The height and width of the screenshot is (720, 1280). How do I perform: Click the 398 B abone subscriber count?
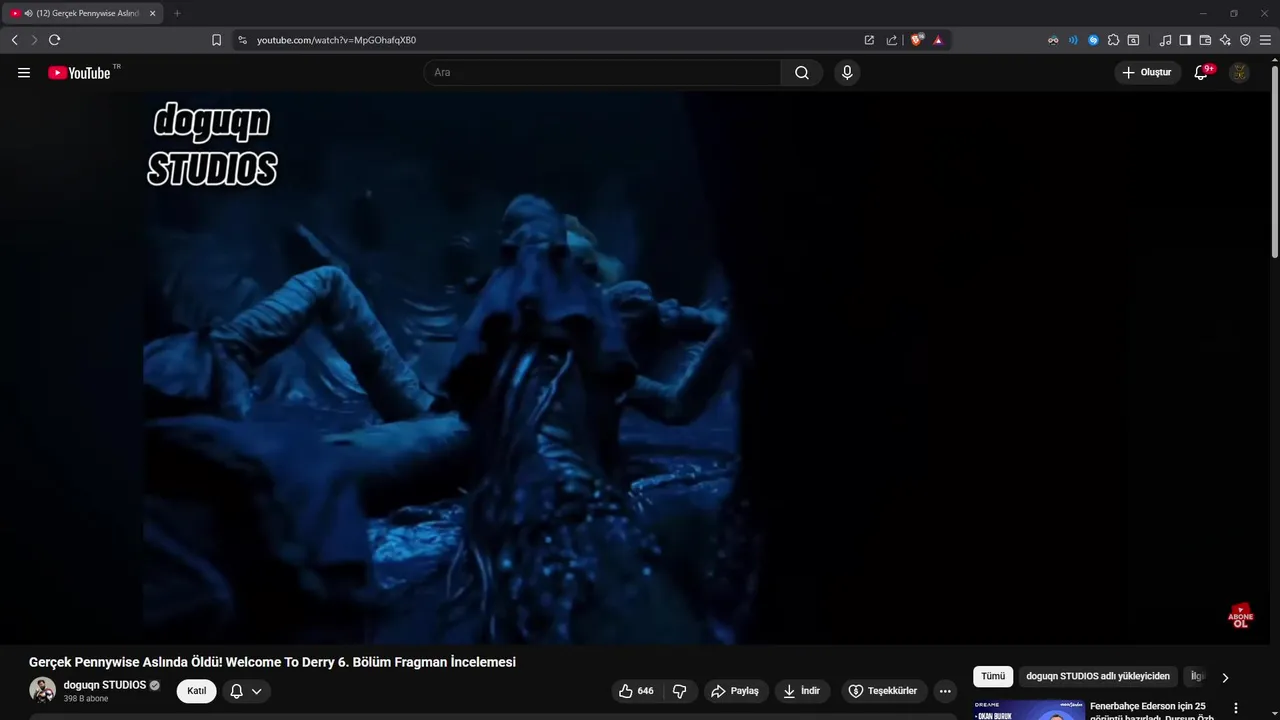coord(85,699)
